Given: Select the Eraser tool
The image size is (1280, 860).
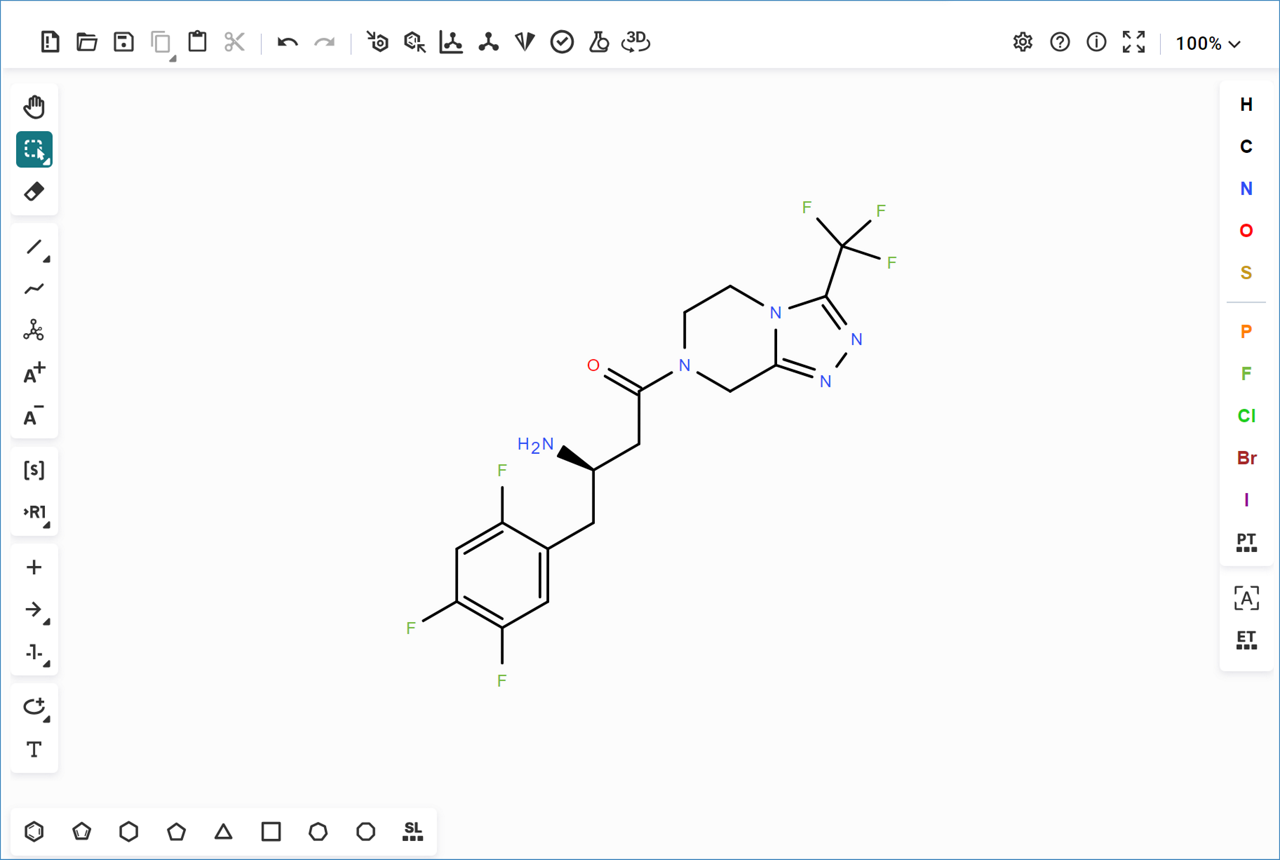Looking at the screenshot, I should [x=34, y=191].
